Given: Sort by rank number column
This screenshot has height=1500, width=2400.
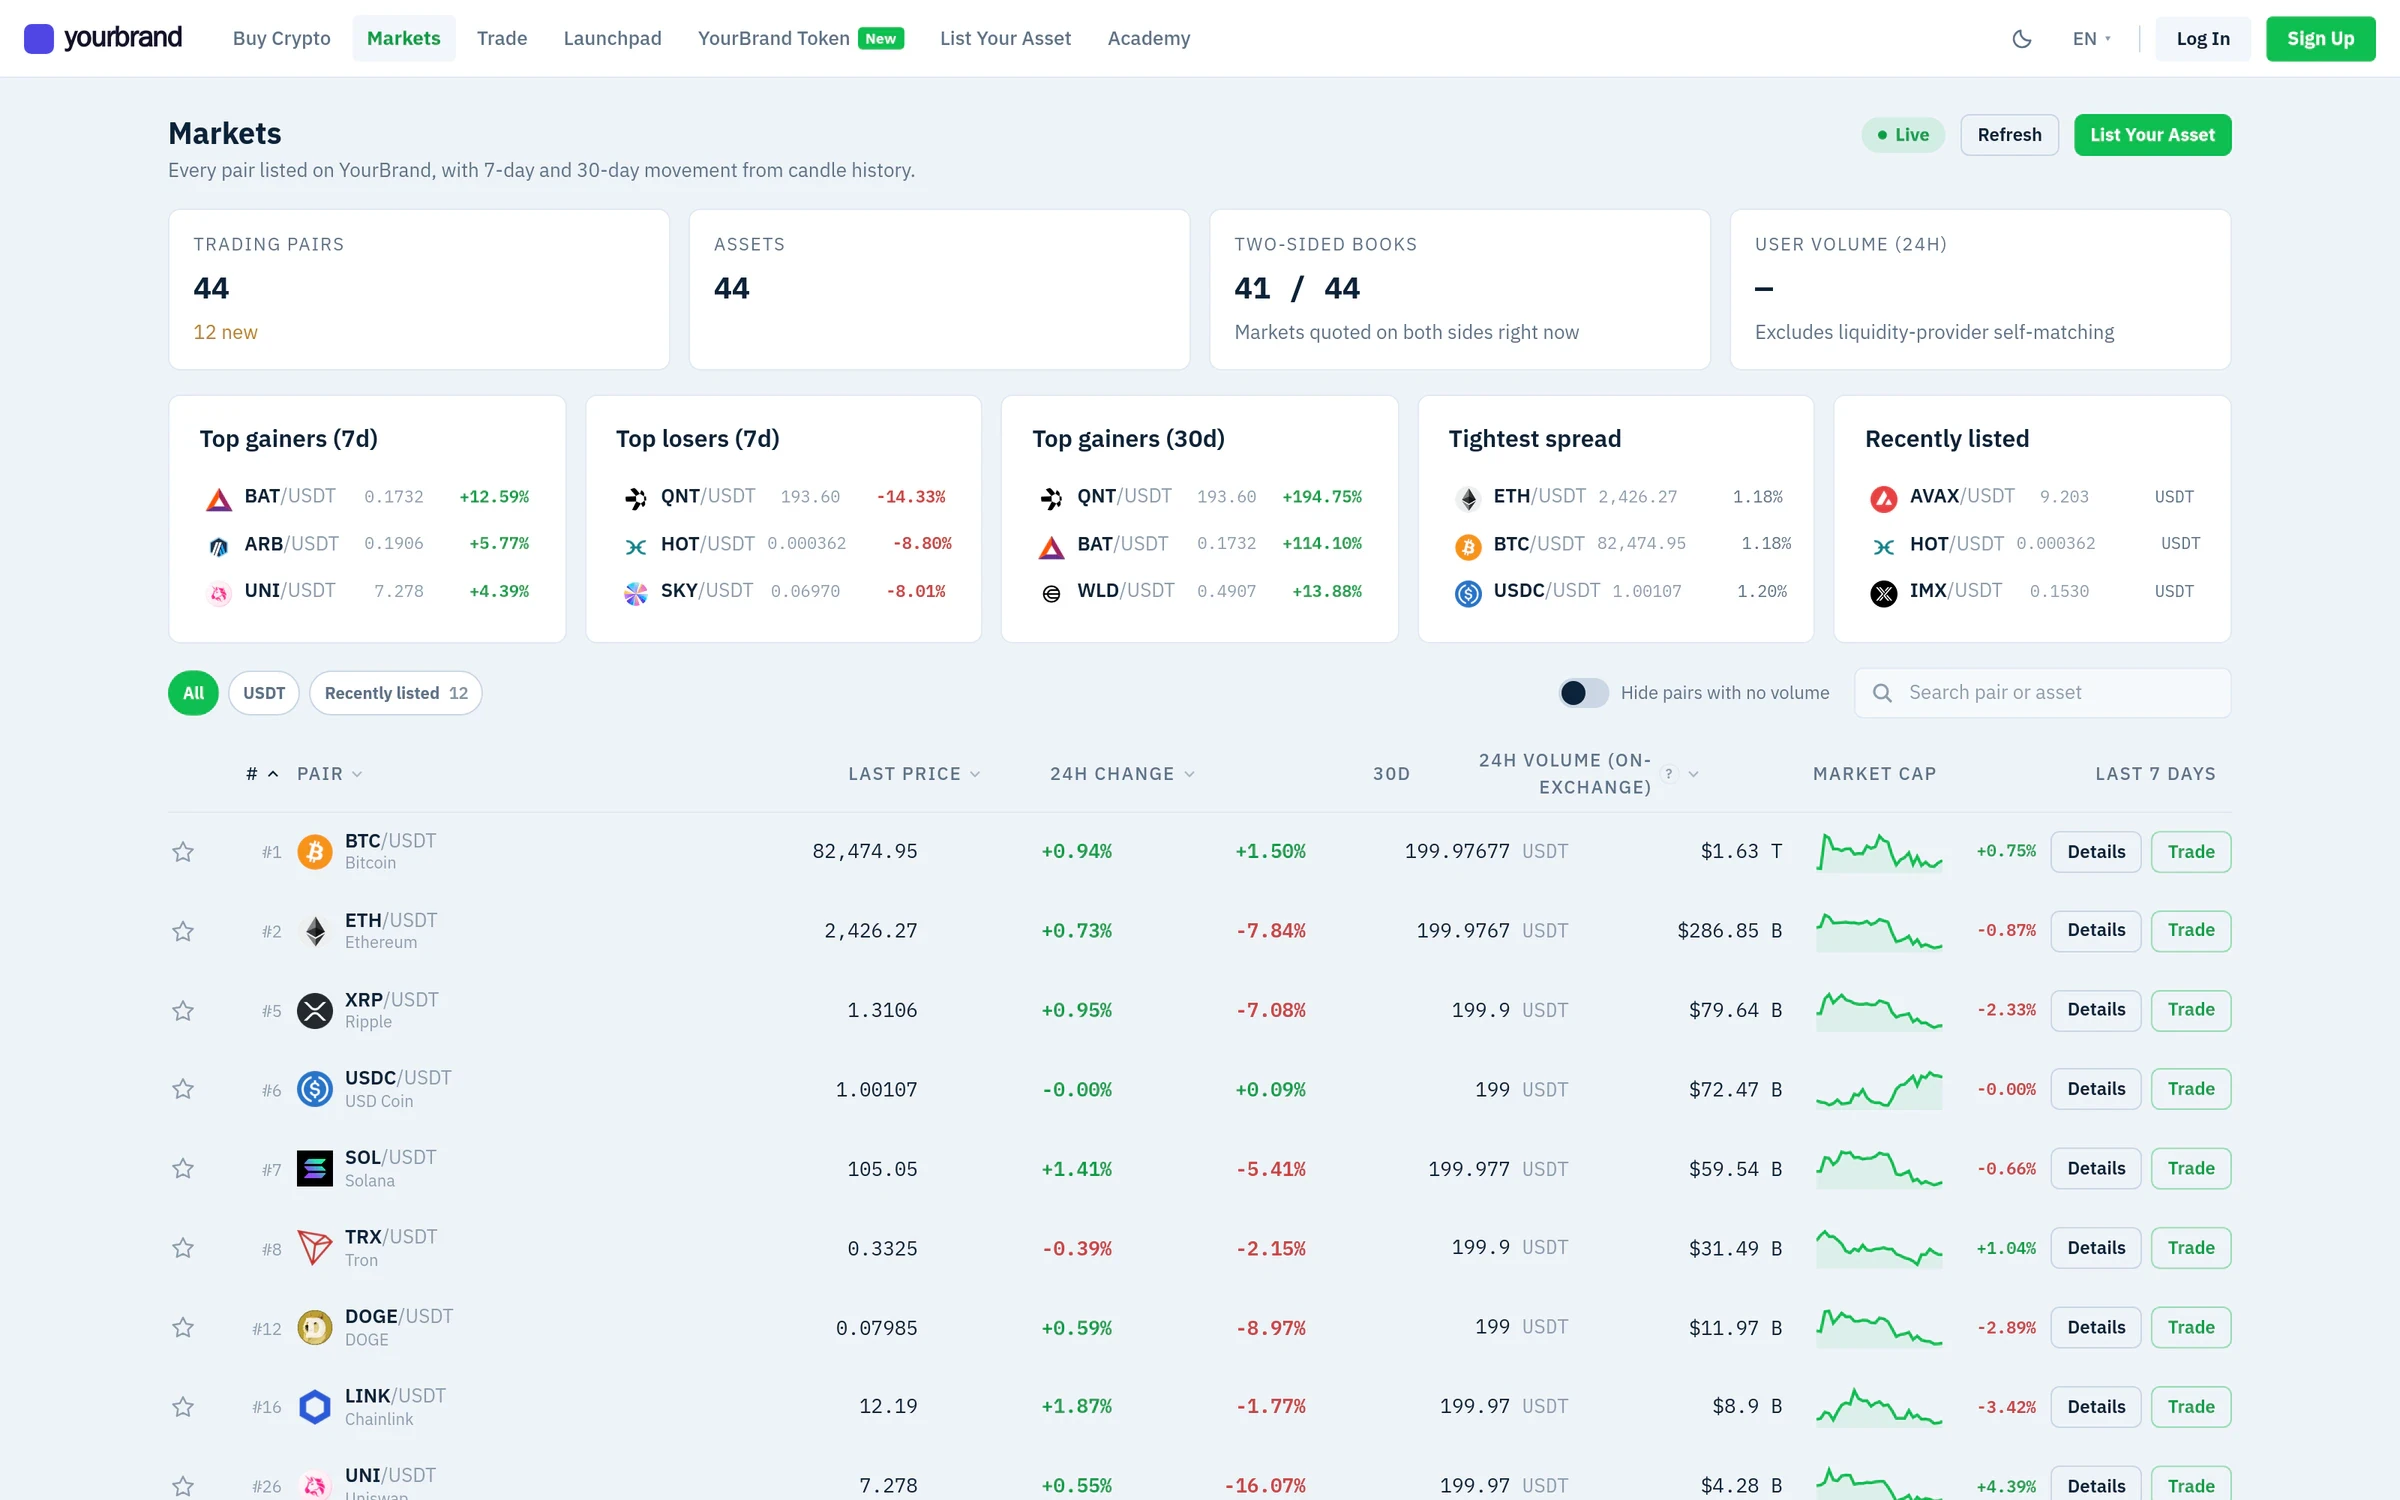Looking at the screenshot, I should [x=262, y=774].
